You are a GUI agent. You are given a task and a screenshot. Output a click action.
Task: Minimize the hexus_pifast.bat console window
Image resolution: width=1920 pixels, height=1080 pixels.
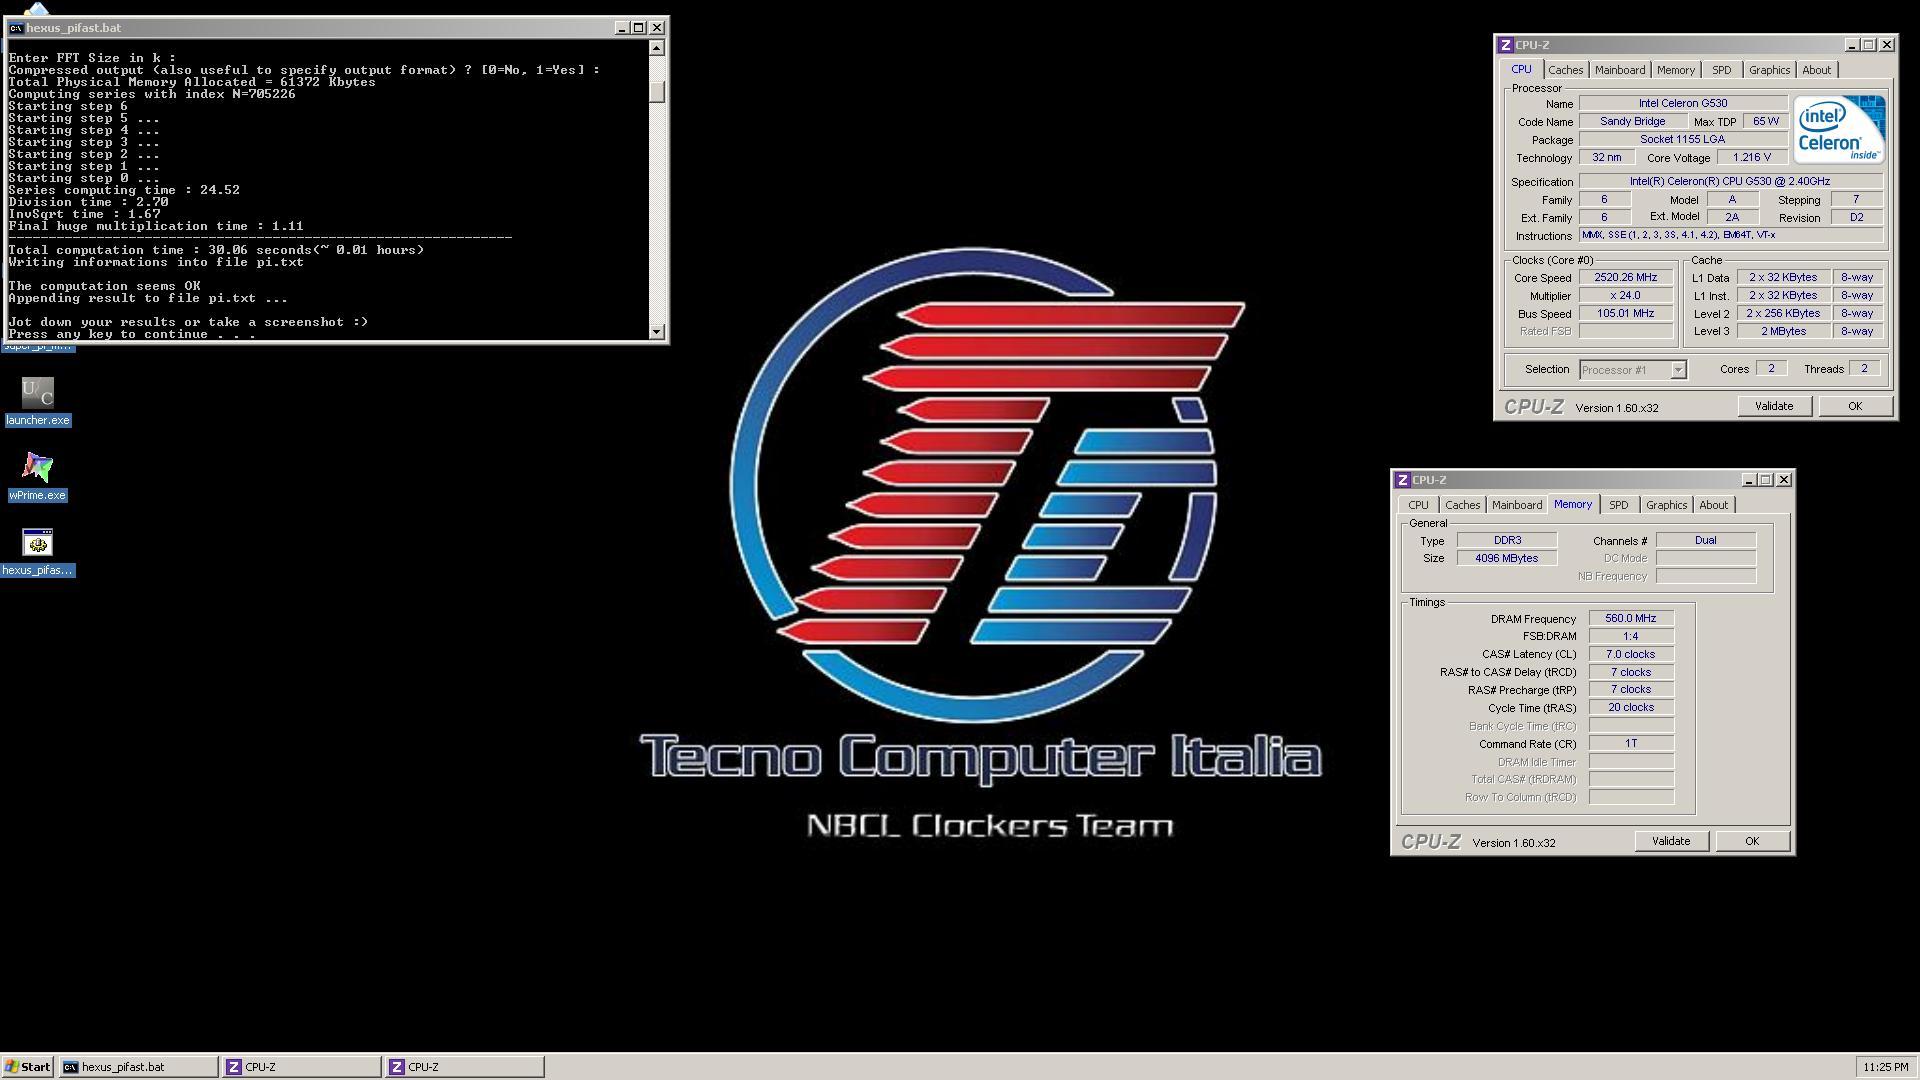tap(622, 28)
